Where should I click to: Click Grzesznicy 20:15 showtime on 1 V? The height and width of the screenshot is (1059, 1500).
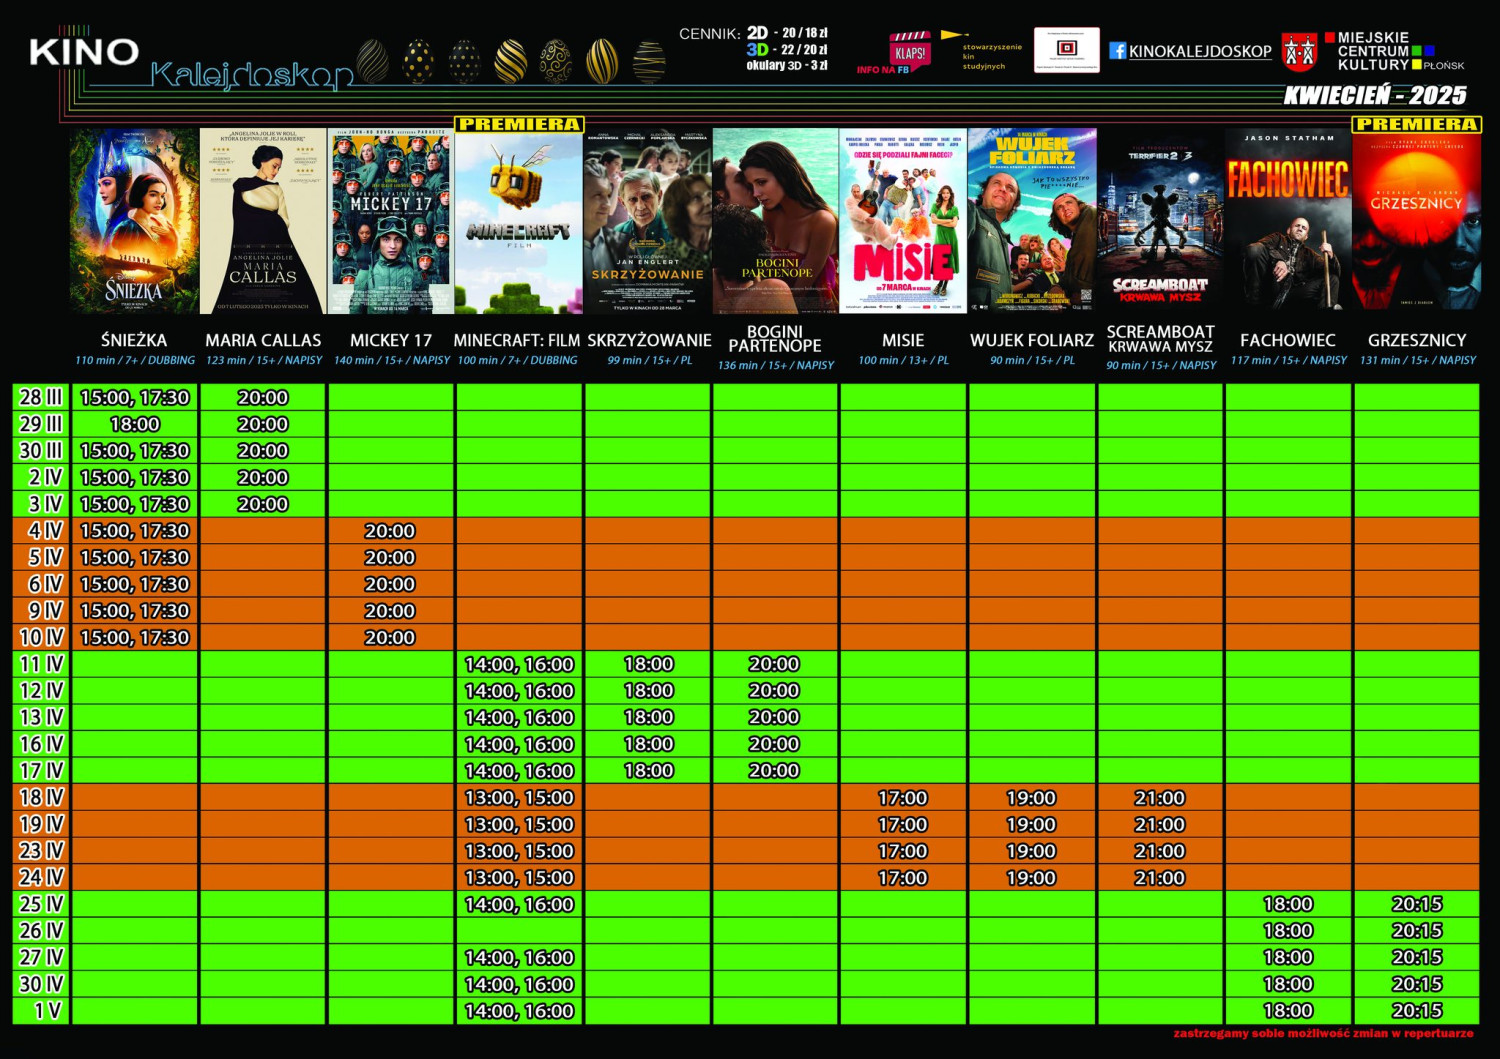coord(1417,1011)
